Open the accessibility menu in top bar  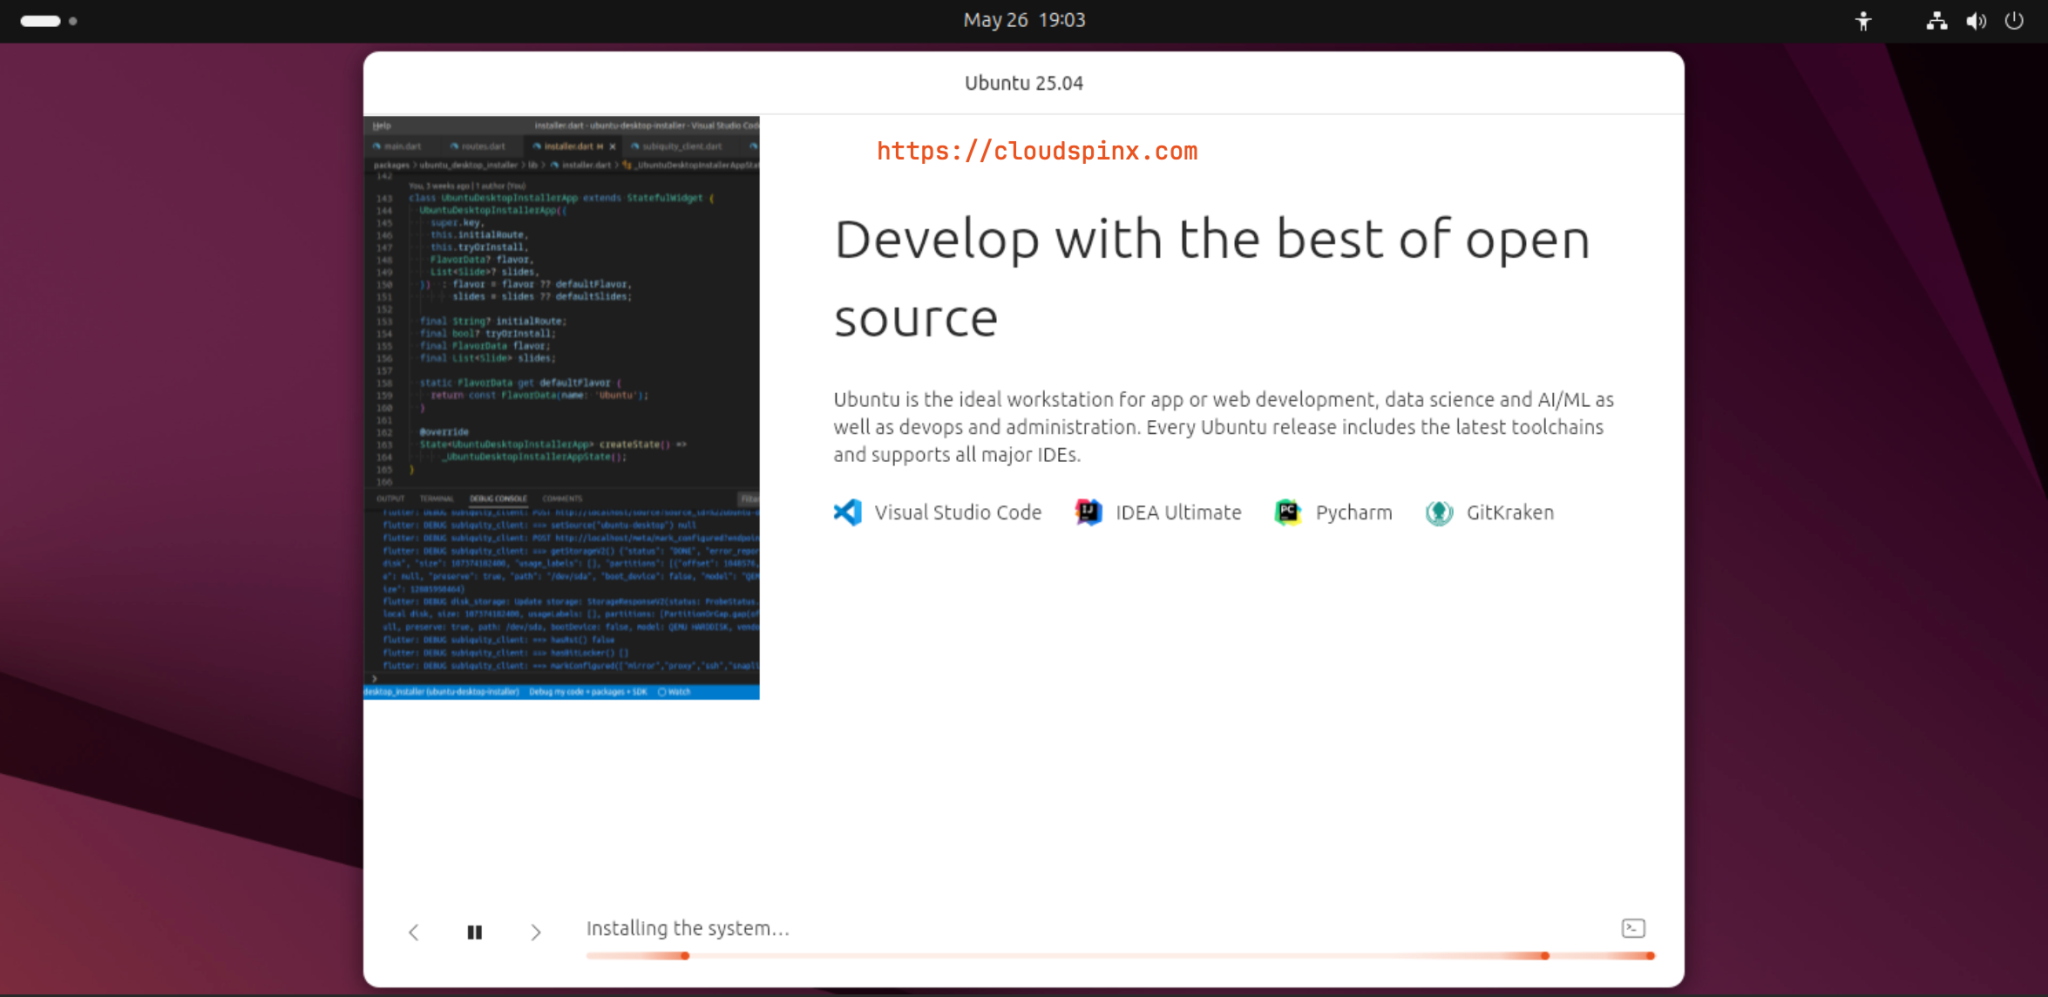tap(1862, 21)
